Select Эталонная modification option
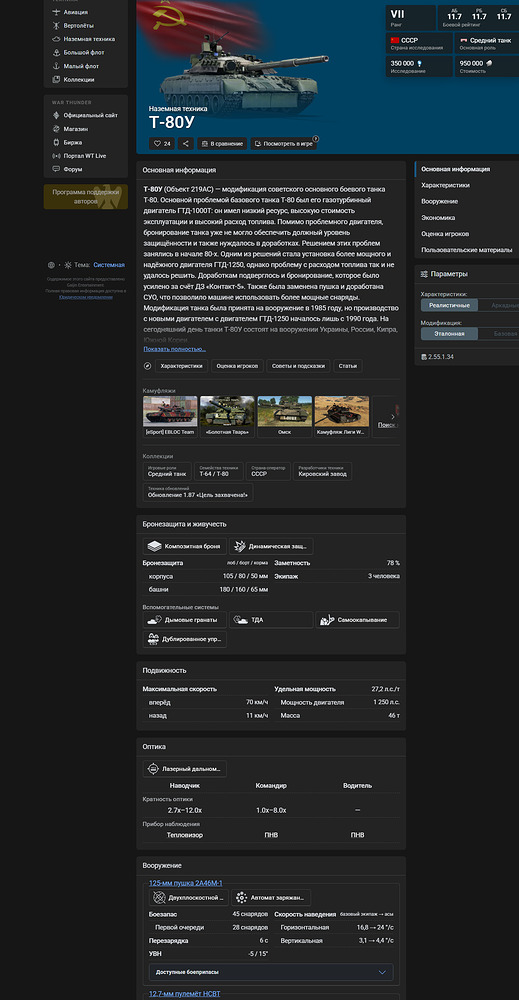The height and width of the screenshot is (1000, 519). 449,334
